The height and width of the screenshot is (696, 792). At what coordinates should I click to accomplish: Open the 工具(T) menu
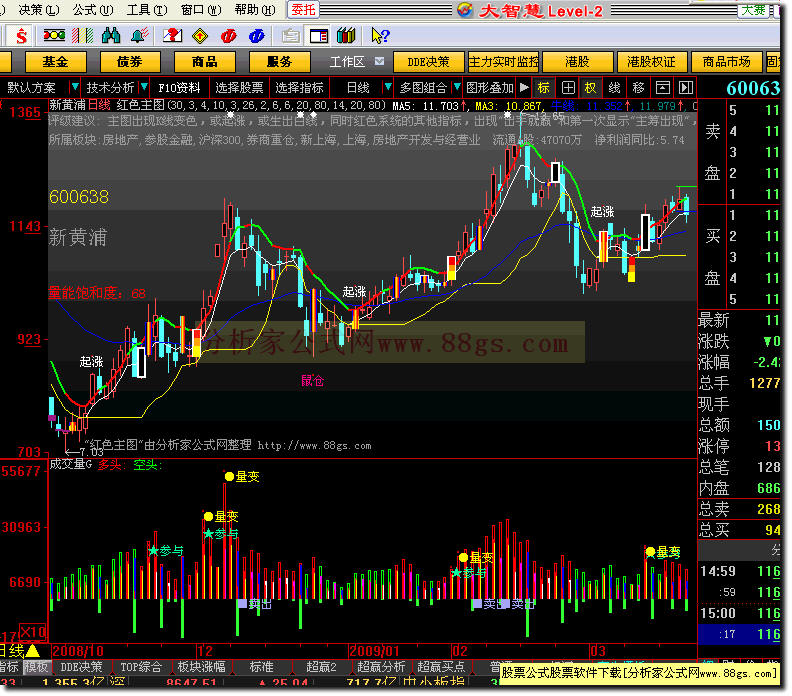pyautogui.click(x=147, y=10)
